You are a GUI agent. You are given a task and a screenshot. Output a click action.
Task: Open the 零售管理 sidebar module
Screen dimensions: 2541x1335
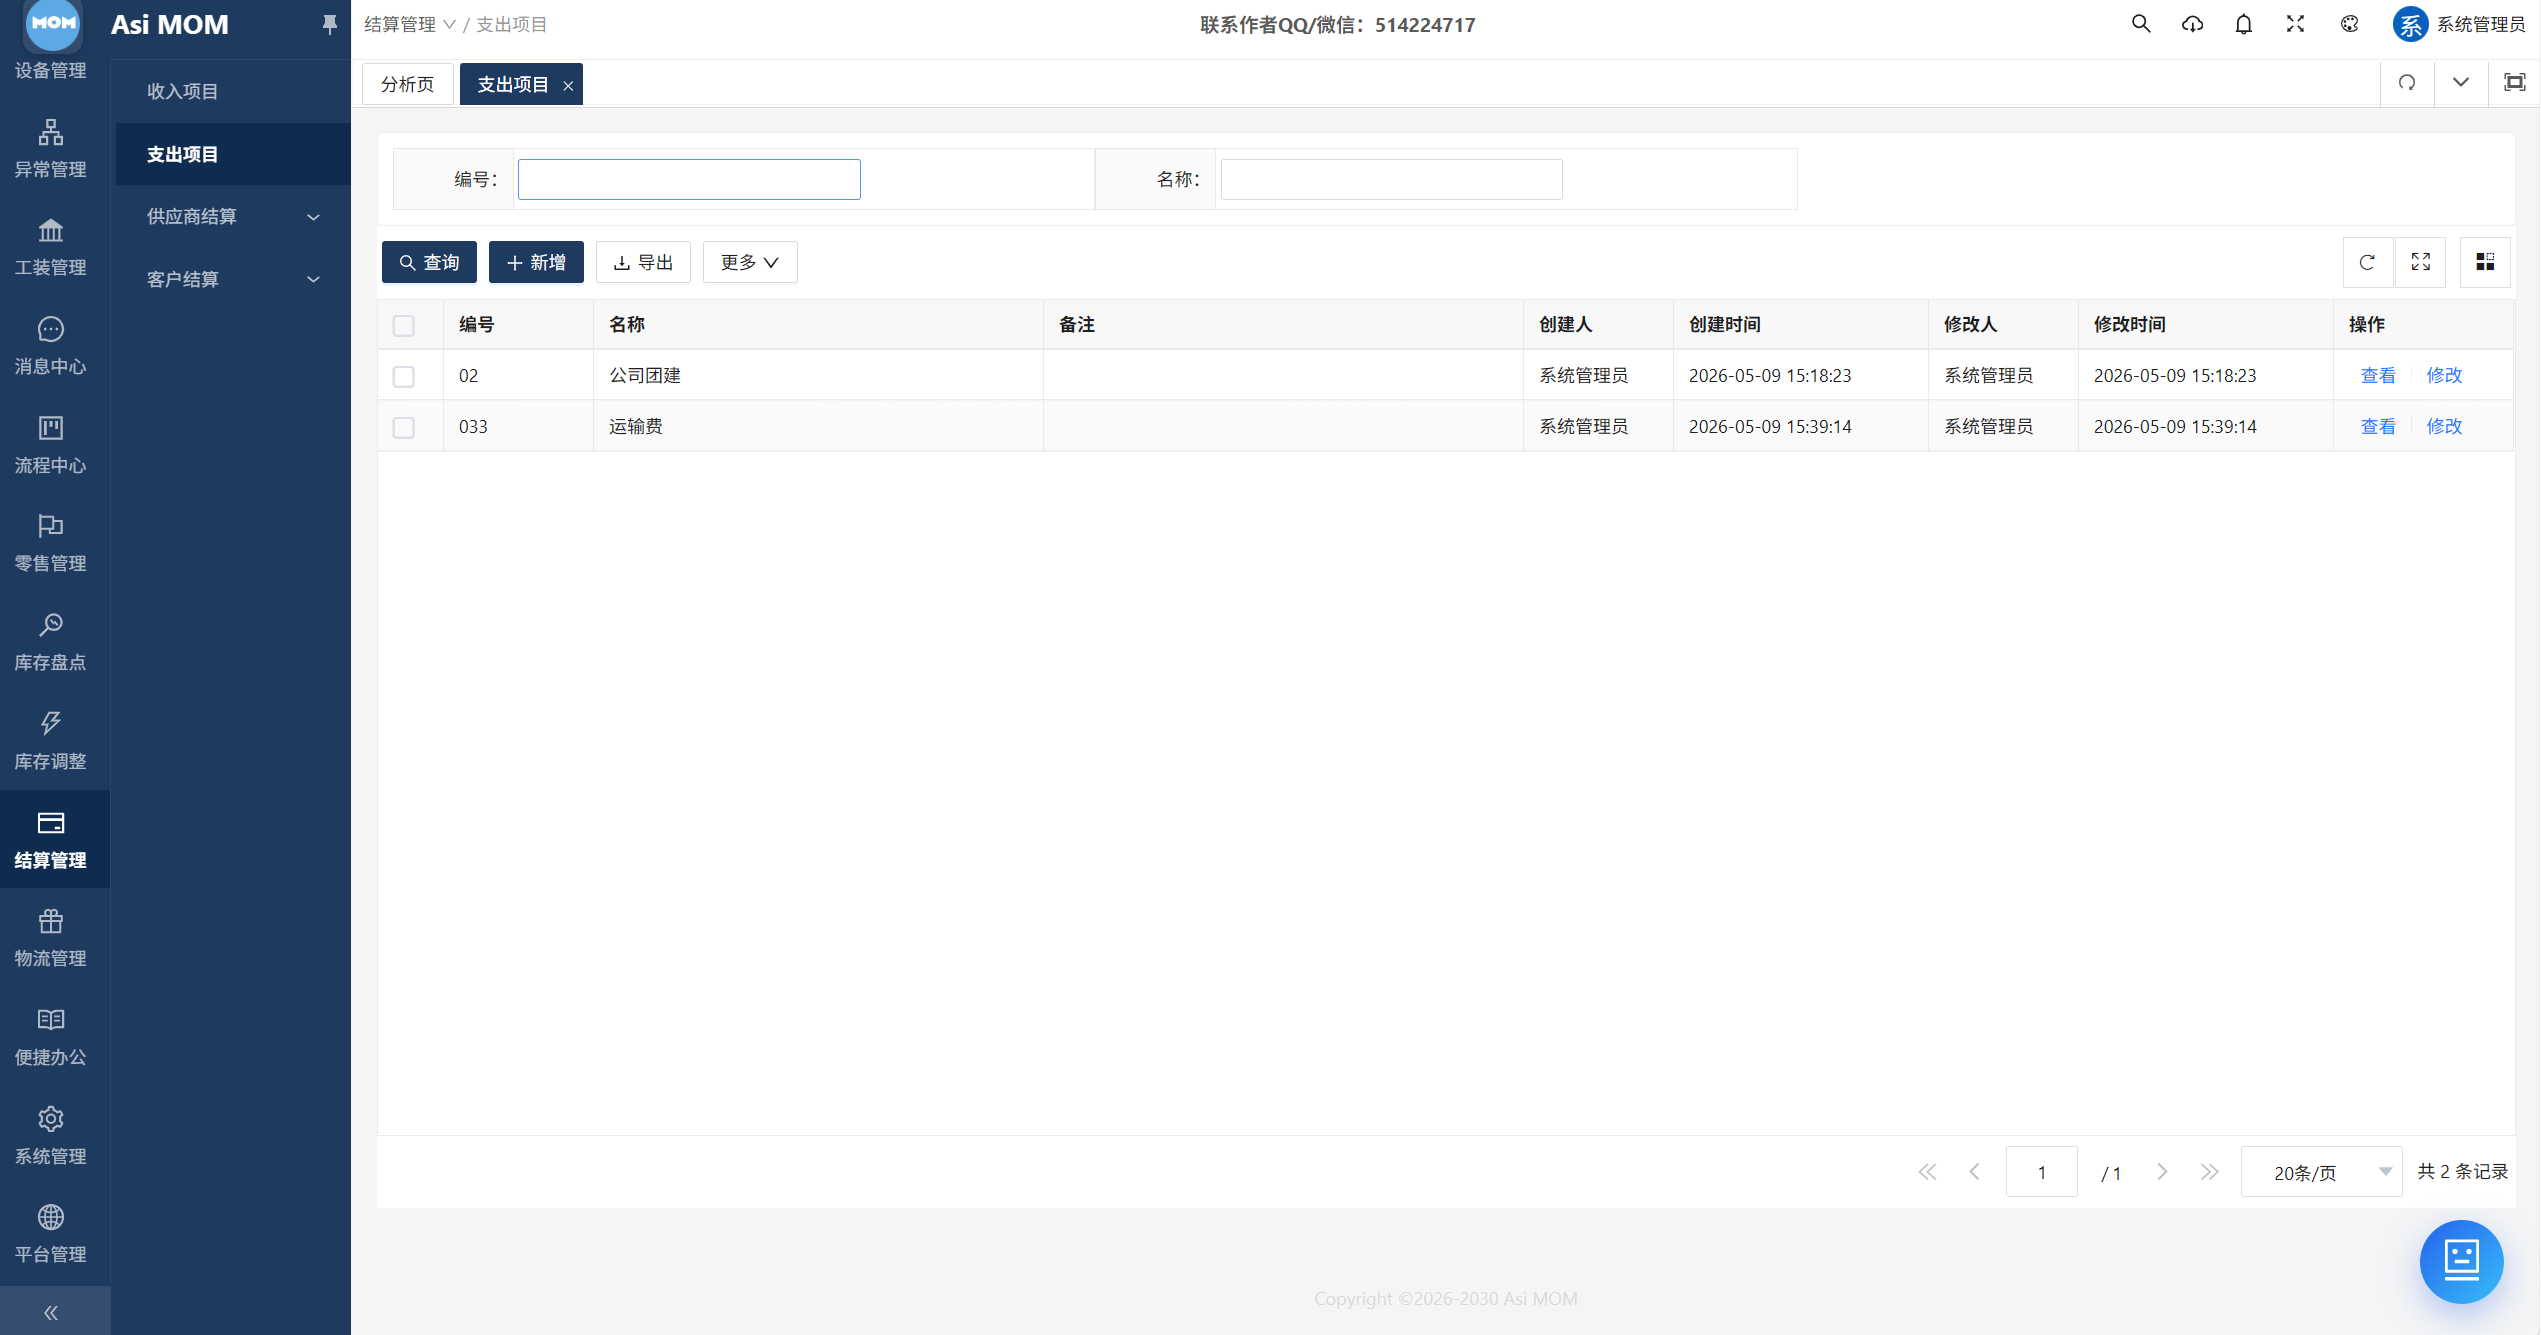click(x=51, y=543)
